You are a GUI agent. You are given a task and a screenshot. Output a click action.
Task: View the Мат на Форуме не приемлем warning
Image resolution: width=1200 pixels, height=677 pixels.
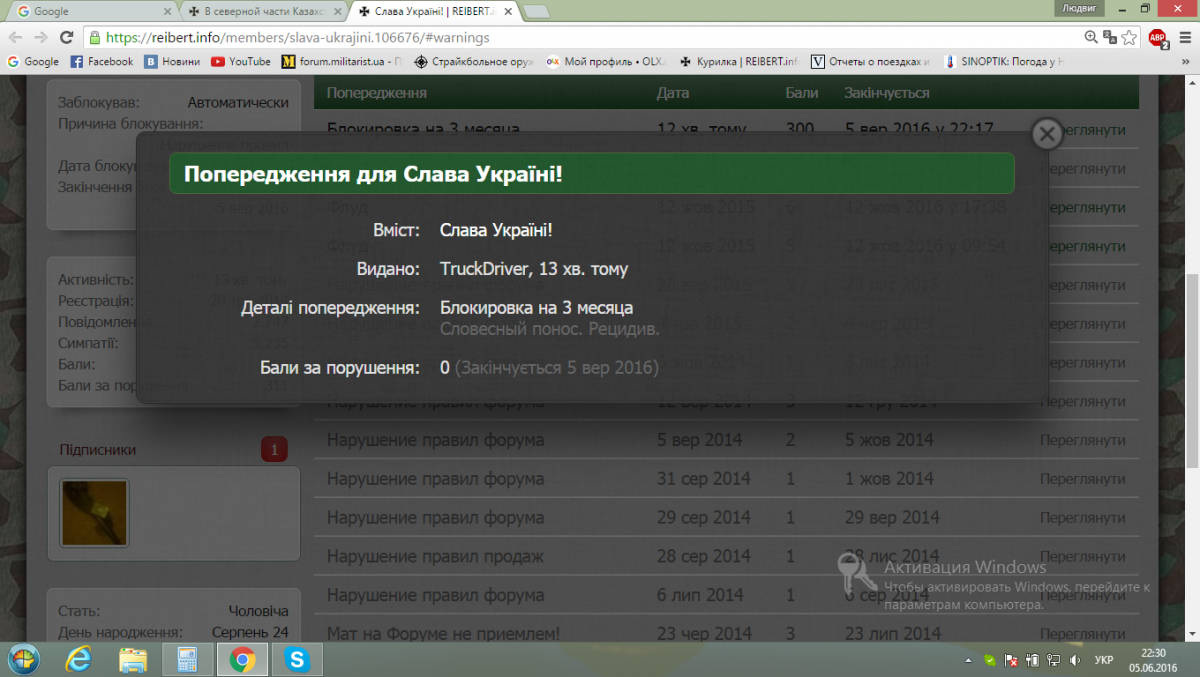[1082, 634]
